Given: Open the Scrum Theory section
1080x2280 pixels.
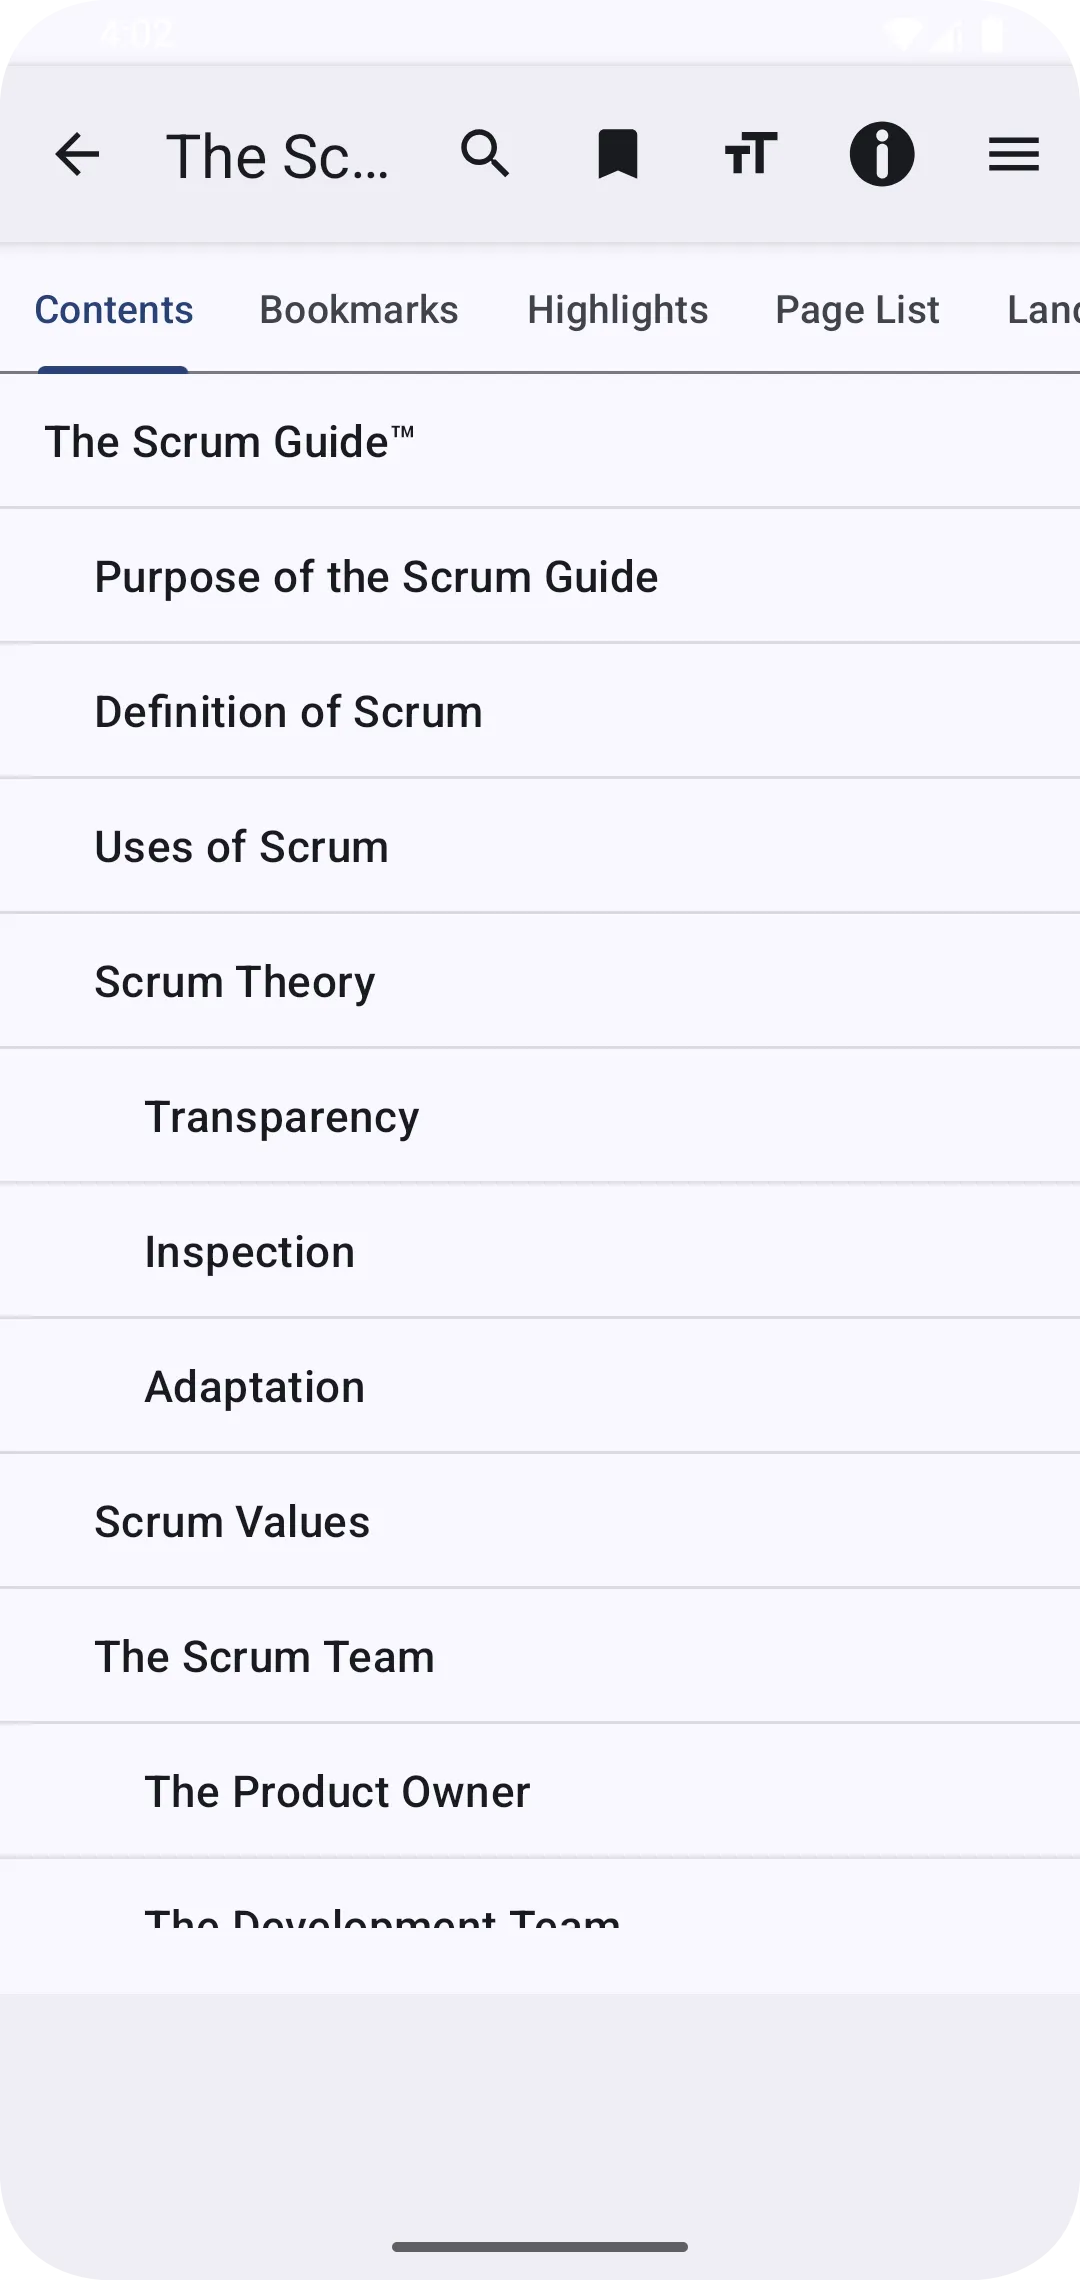Looking at the screenshot, I should [x=540, y=981].
